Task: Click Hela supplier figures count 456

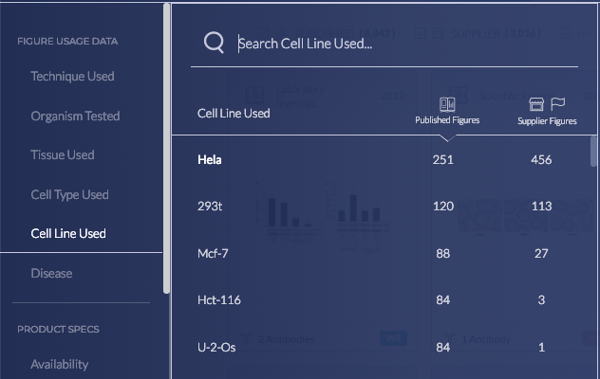Action: [x=541, y=160]
